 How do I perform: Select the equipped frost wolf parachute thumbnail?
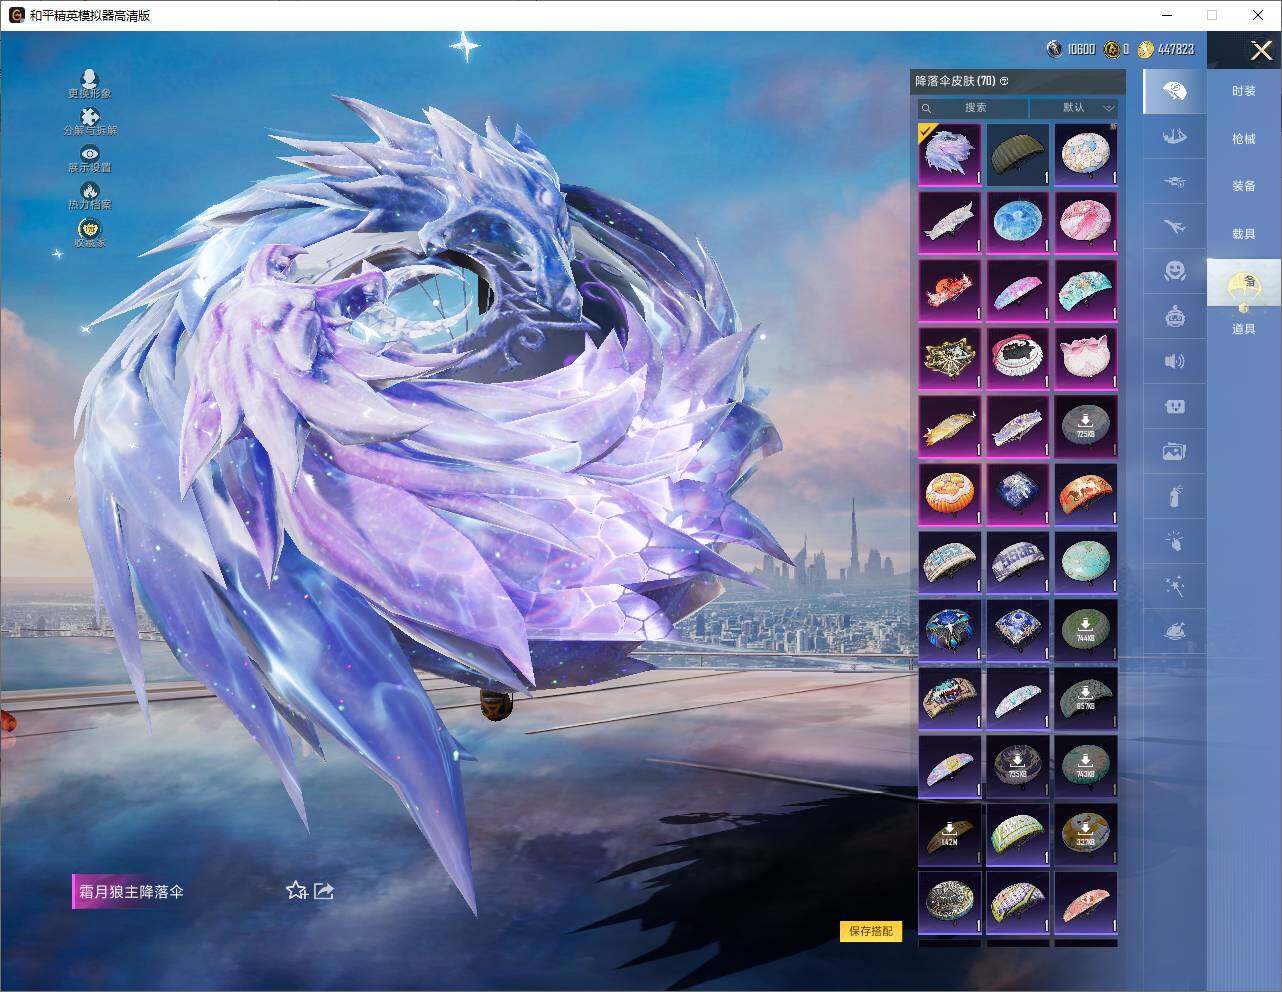pos(949,154)
